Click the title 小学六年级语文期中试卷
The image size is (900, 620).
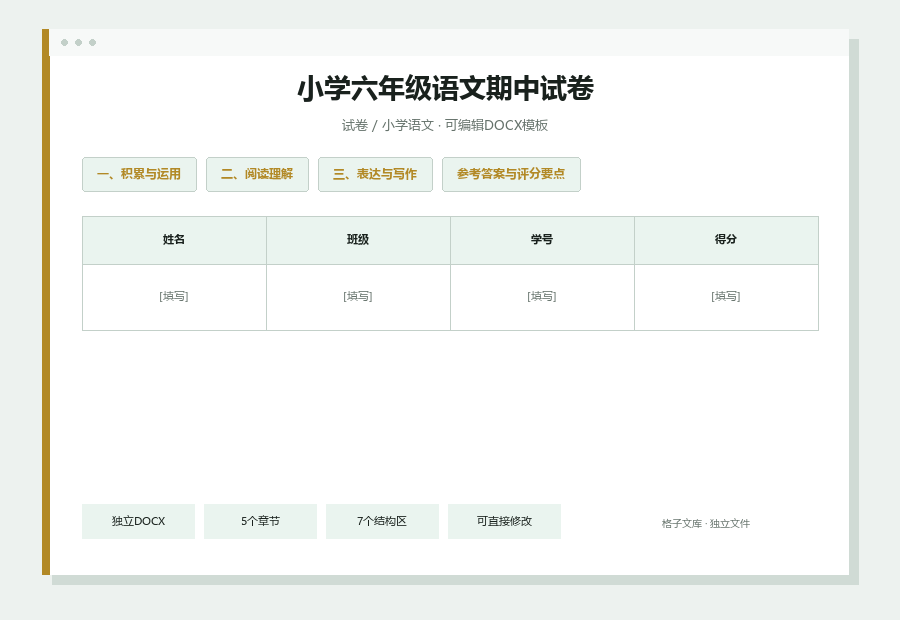pyautogui.click(x=445, y=89)
